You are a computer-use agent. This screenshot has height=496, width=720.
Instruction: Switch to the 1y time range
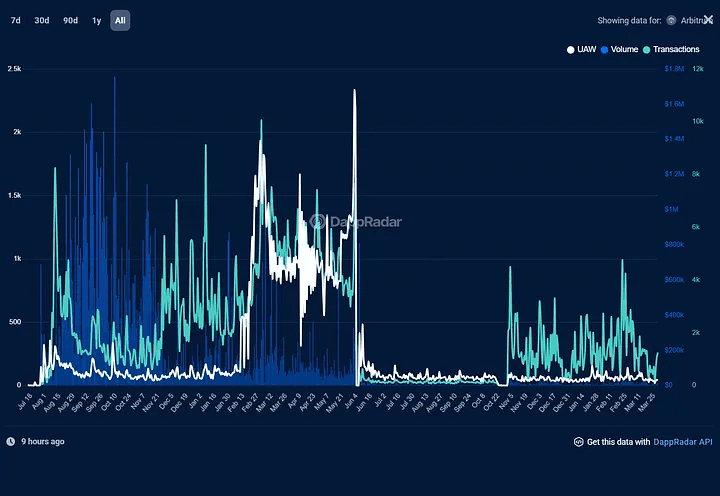(x=96, y=21)
